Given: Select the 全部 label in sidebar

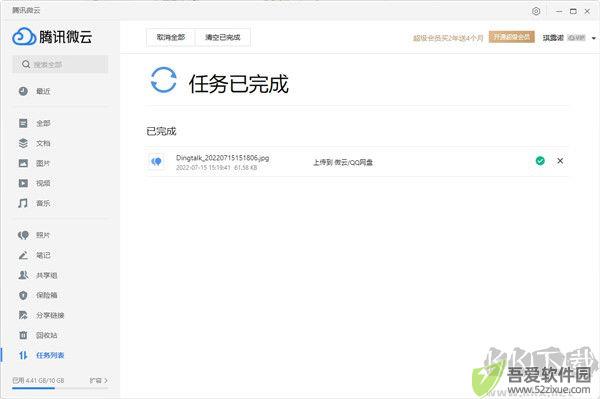Looking at the screenshot, I should point(43,123).
